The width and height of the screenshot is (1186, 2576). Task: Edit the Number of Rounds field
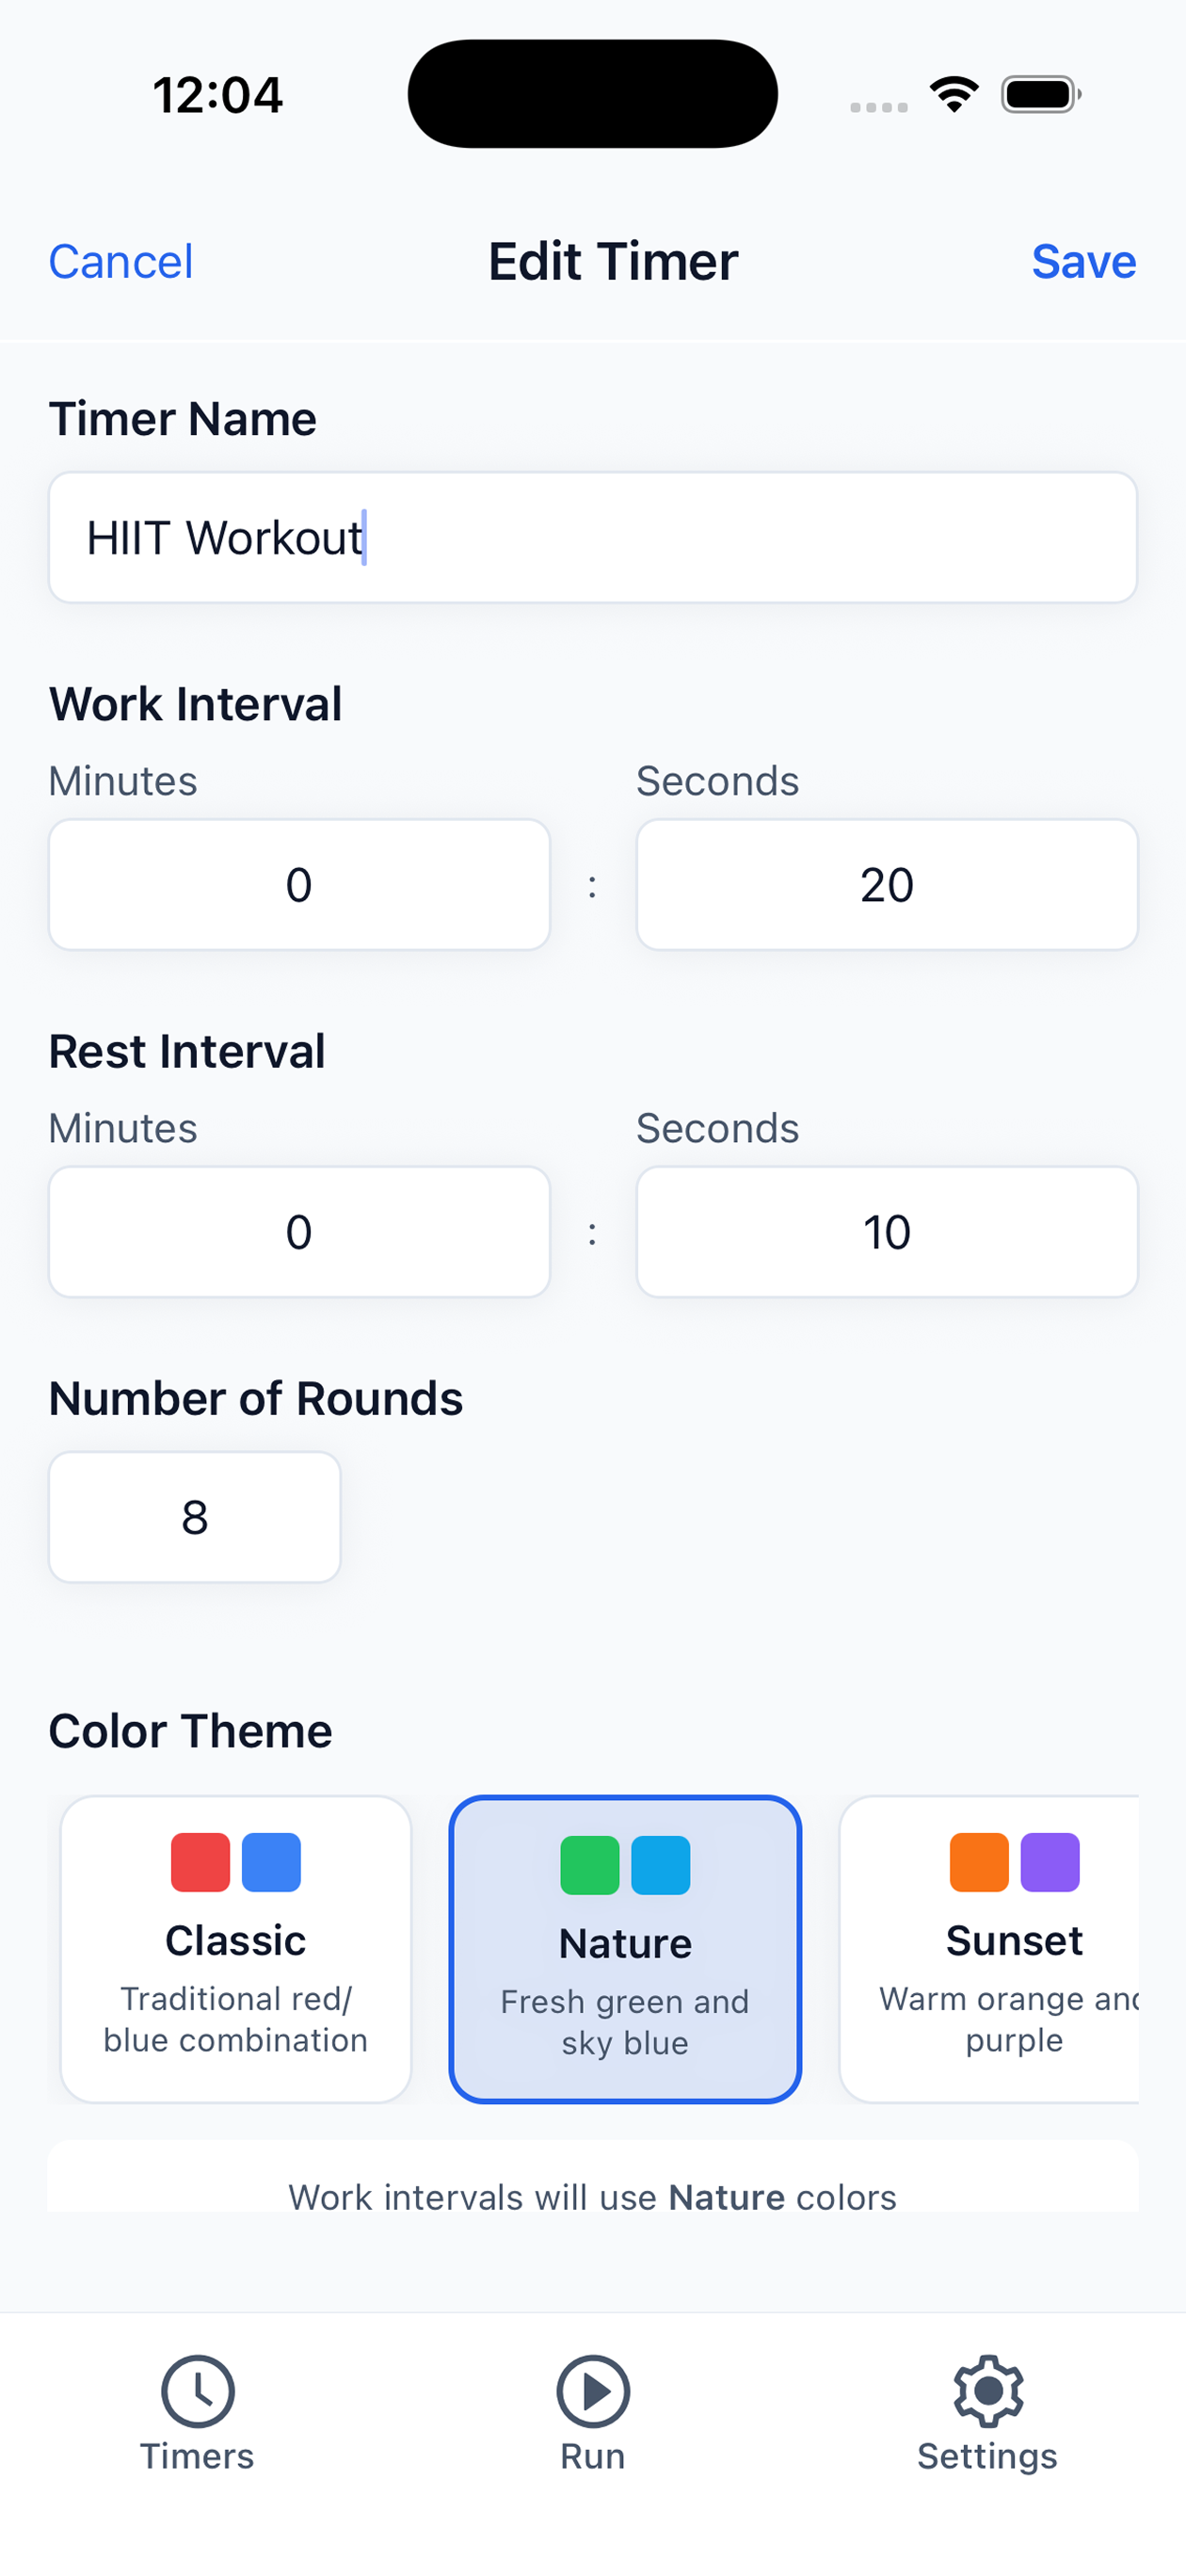pyautogui.click(x=195, y=1517)
